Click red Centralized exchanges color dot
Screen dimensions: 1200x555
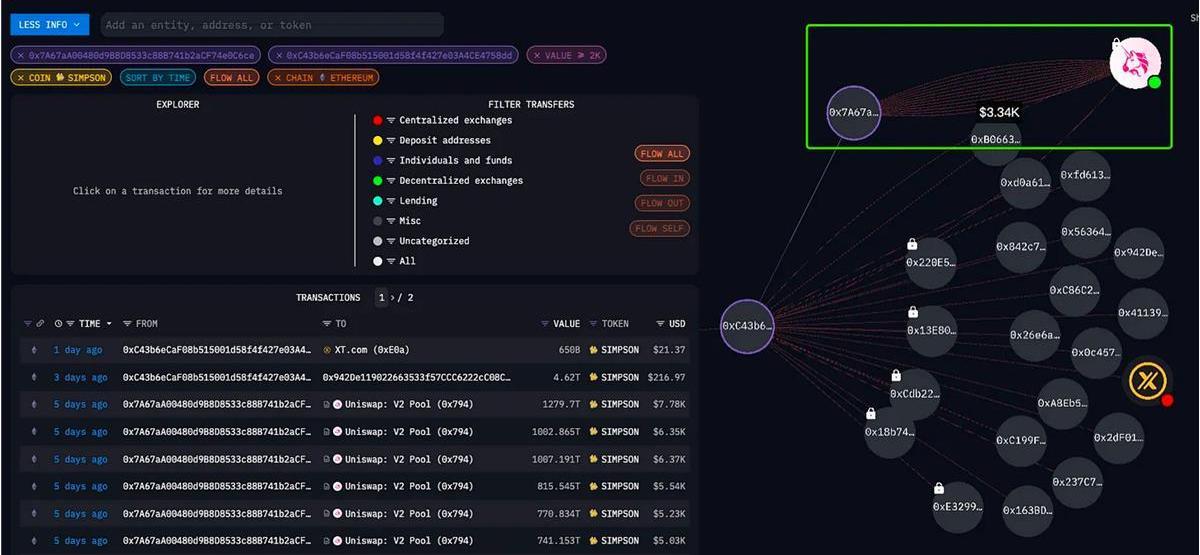point(377,120)
